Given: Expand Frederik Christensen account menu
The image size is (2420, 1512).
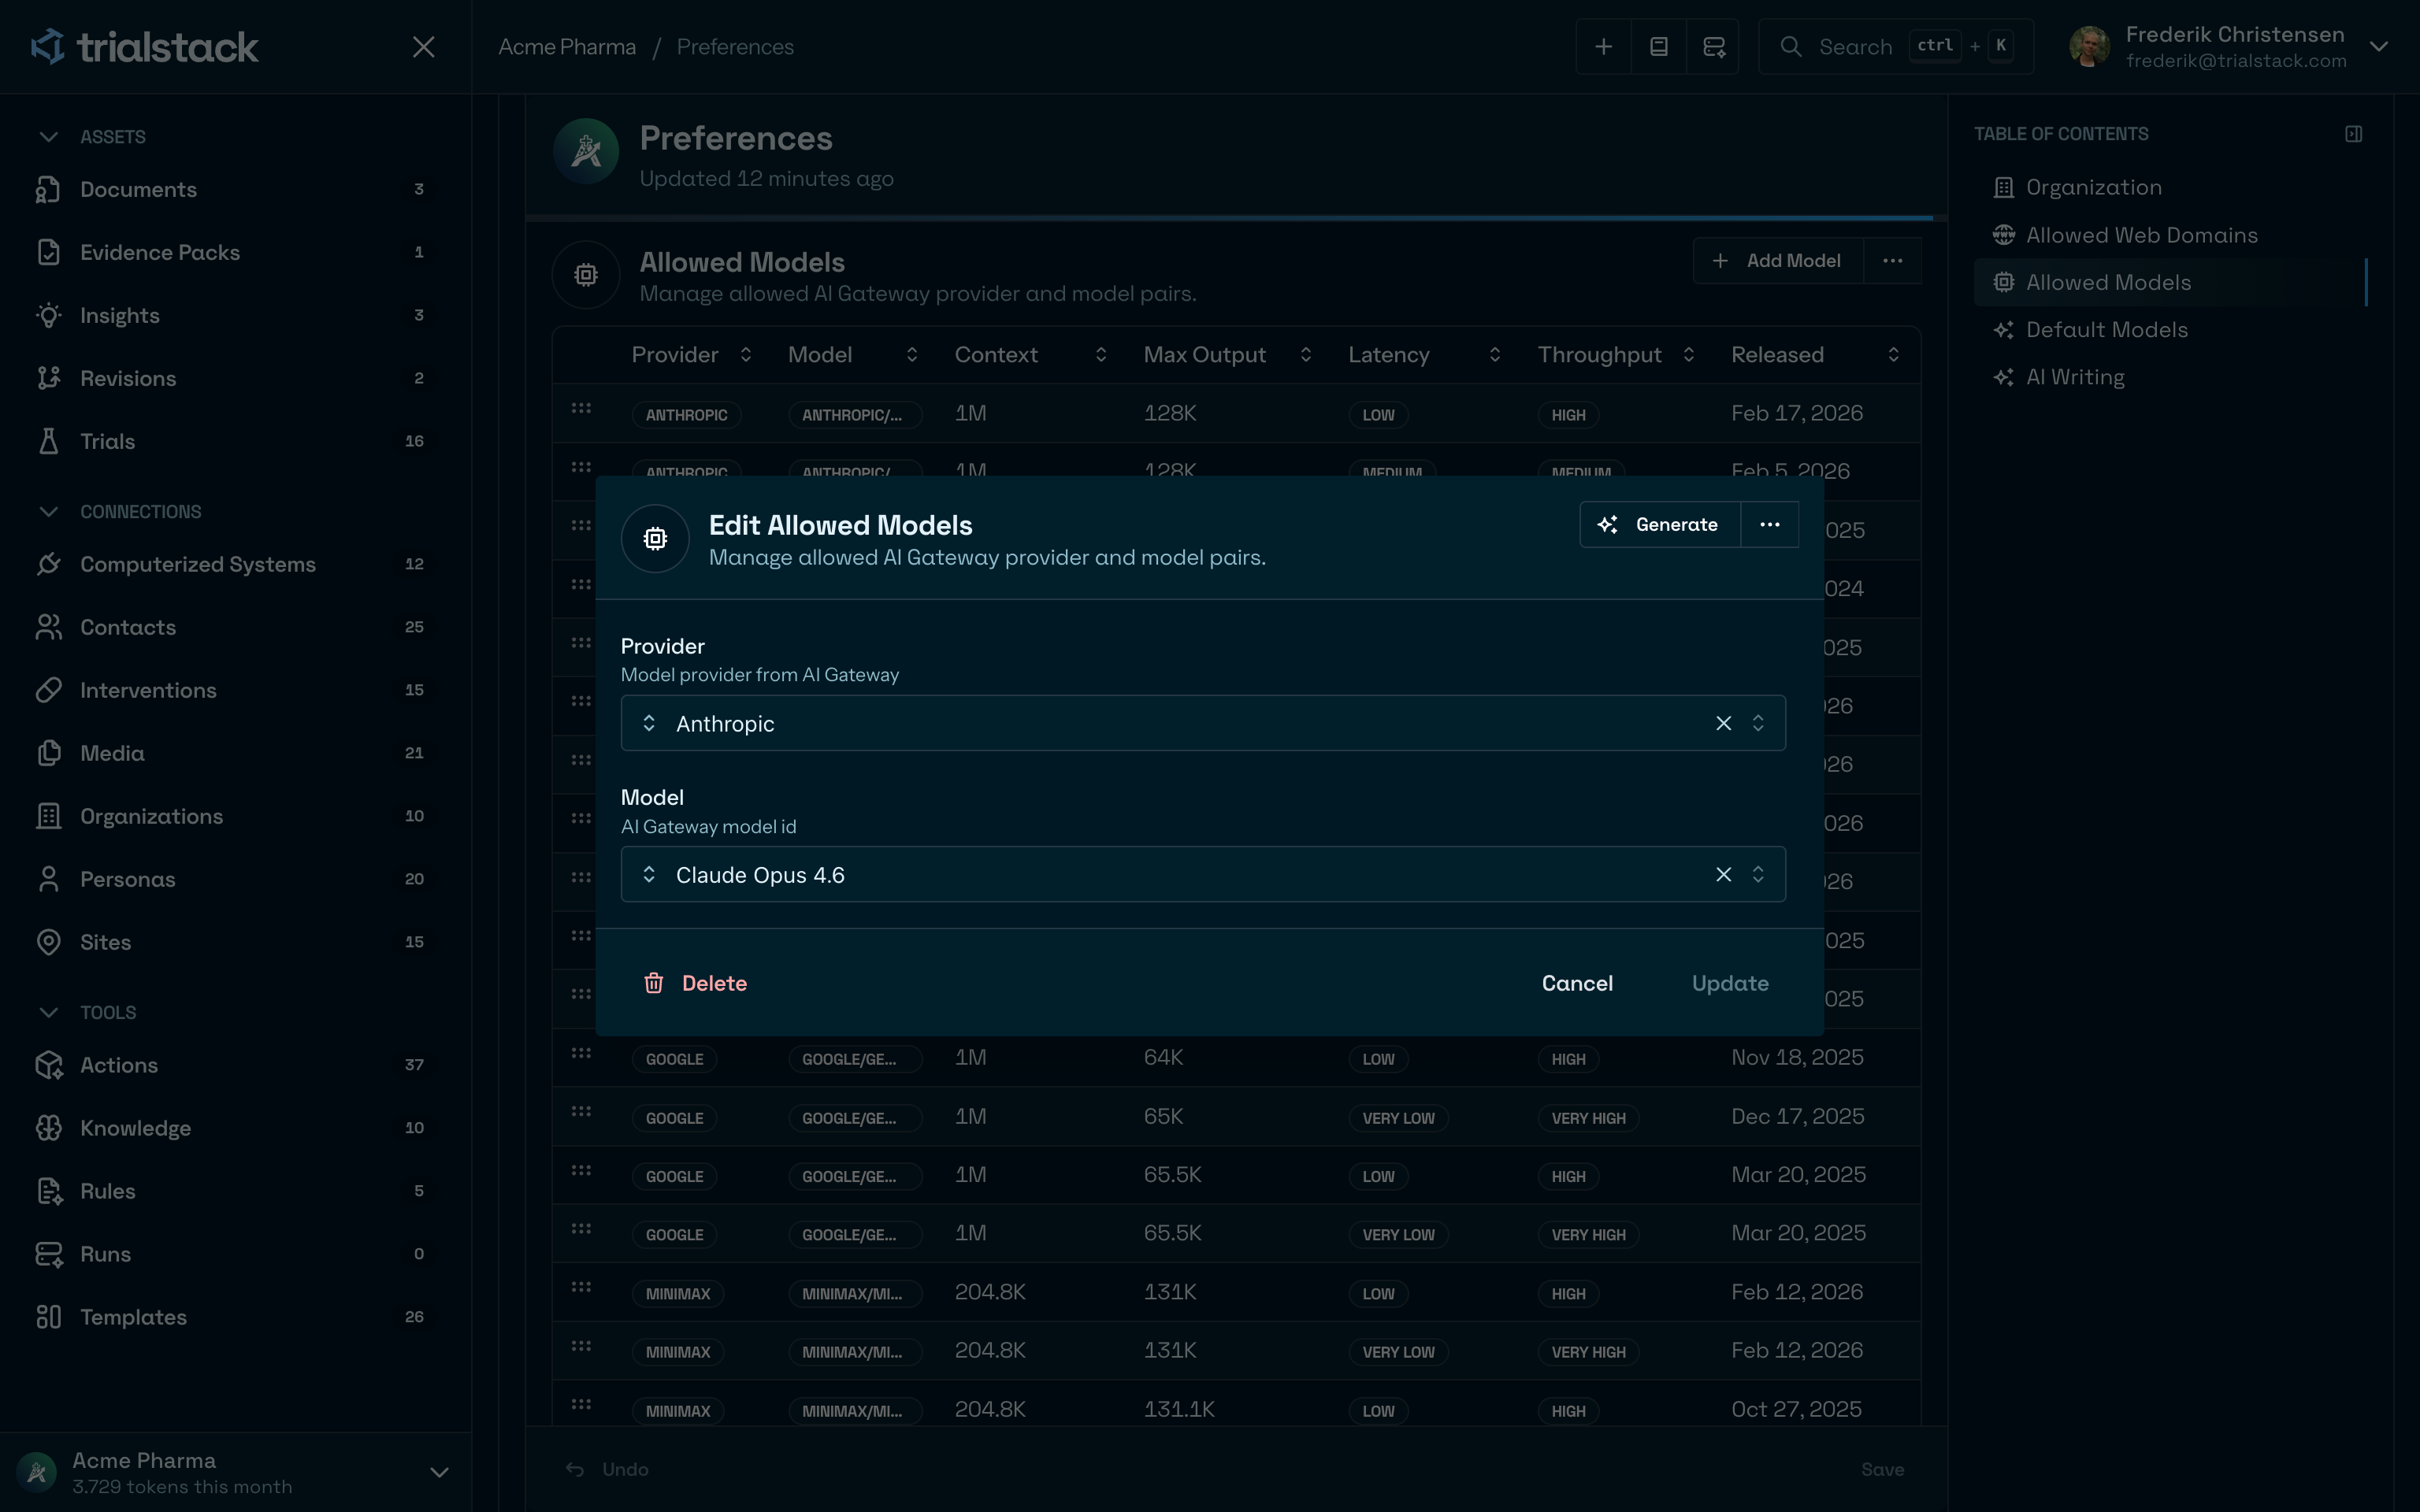Looking at the screenshot, I should coord(2379,47).
